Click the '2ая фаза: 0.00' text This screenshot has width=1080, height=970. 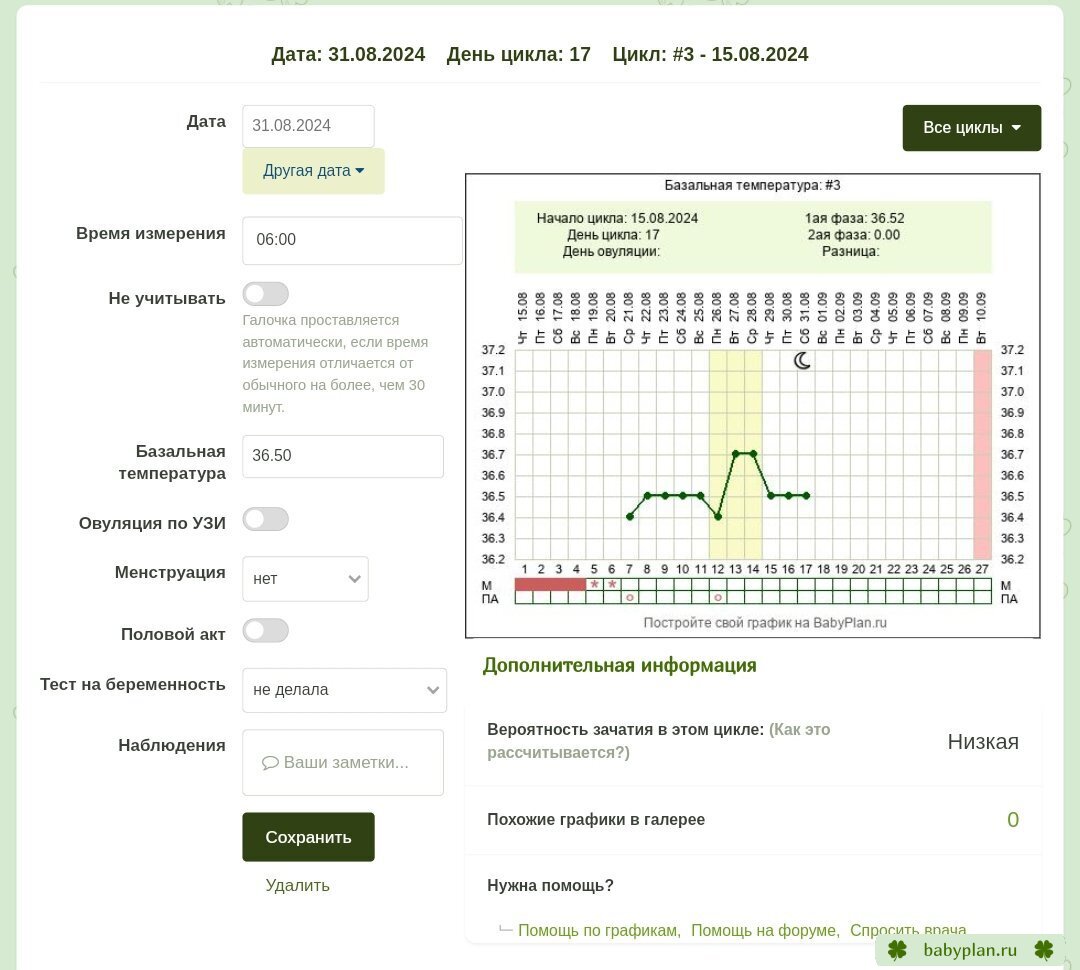[853, 235]
